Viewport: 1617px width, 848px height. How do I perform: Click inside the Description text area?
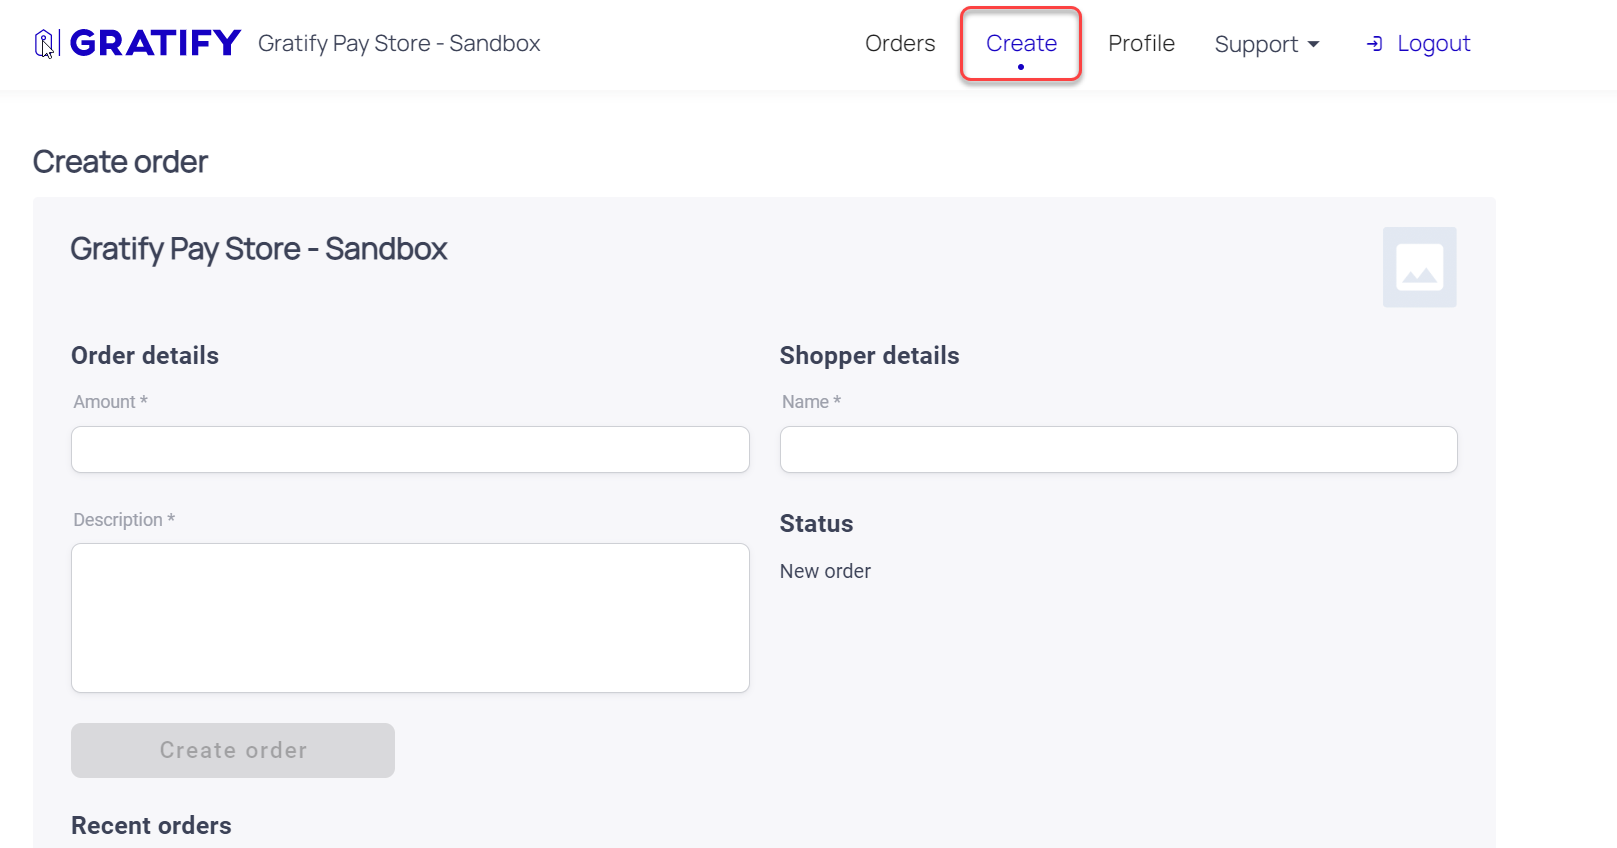point(410,618)
